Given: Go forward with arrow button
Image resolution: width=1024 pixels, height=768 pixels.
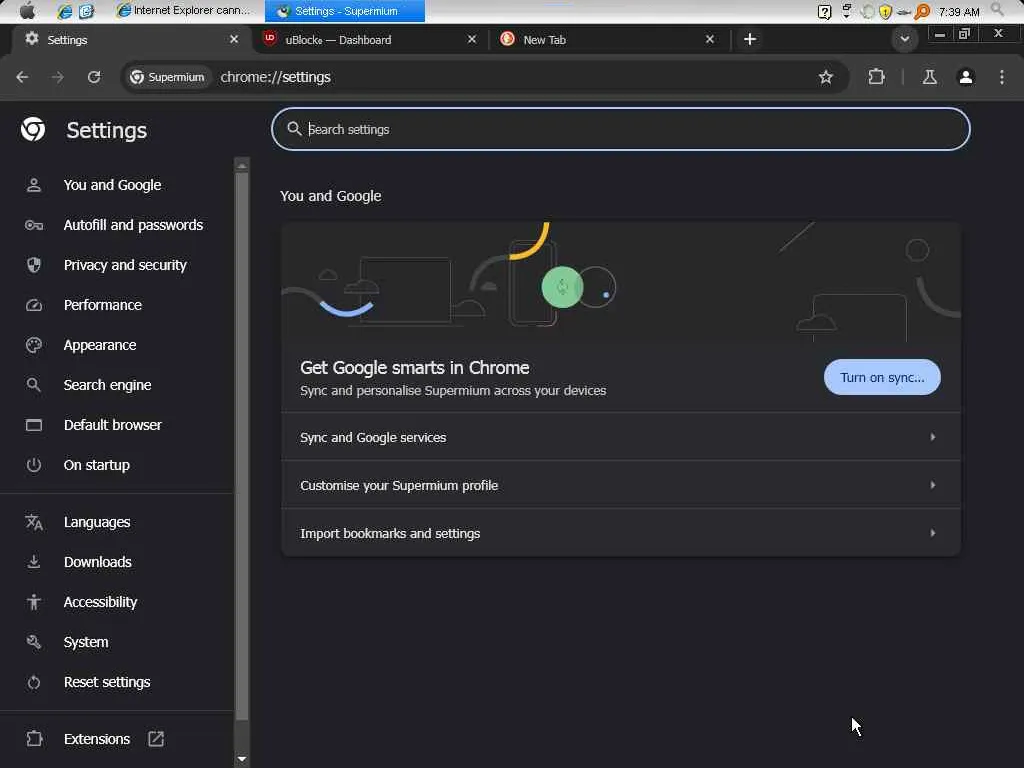Looking at the screenshot, I should click(x=58, y=77).
